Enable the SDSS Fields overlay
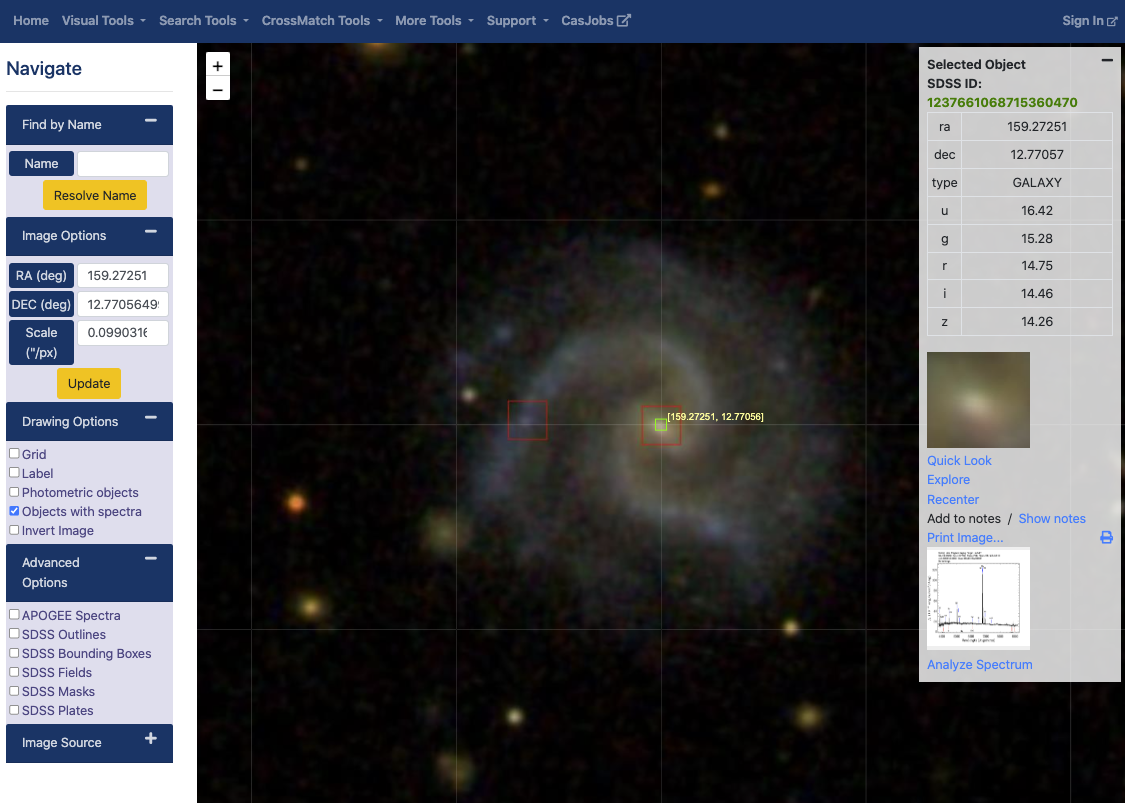 (13, 672)
